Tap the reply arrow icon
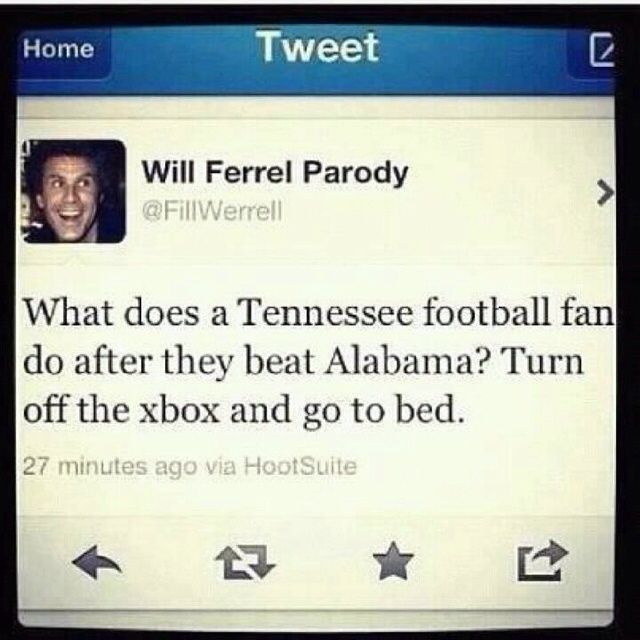The width and height of the screenshot is (640, 640). tap(97, 562)
